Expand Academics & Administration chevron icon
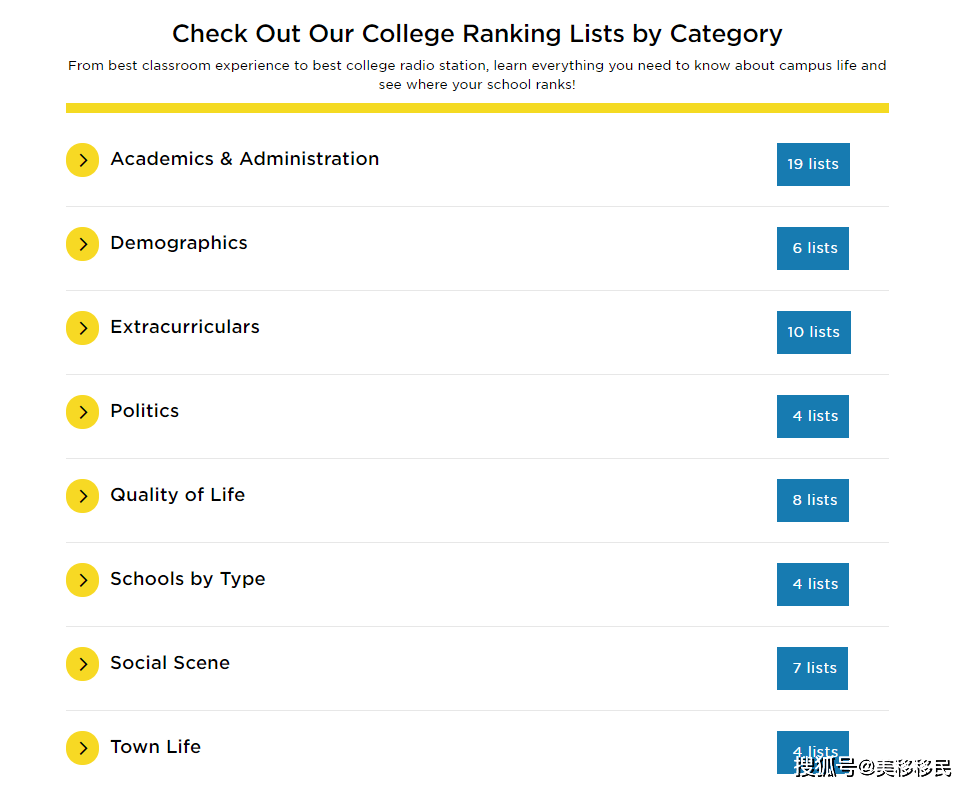The width and height of the screenshot is (973, 789). coord(83,160)
